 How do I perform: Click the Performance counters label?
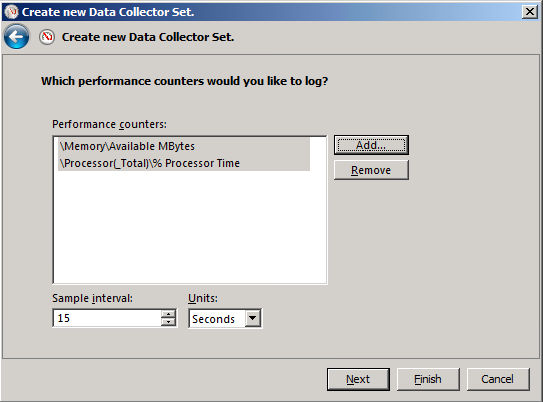(109, 124)
